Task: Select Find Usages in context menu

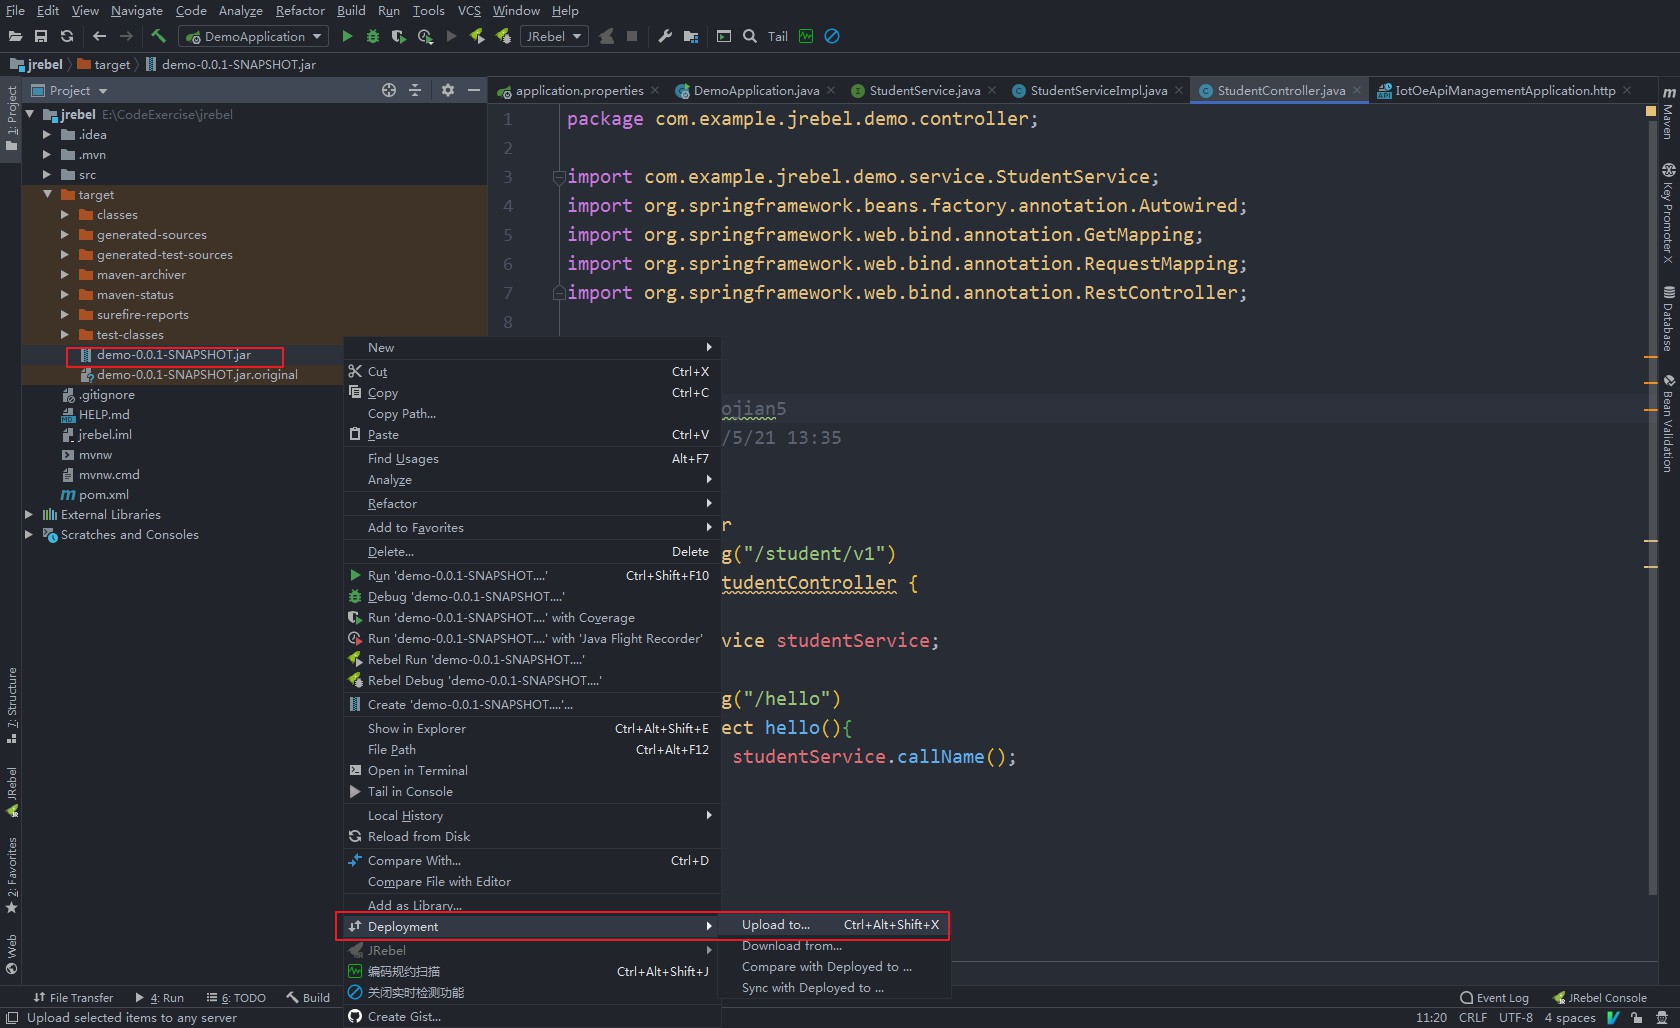Action: (531, 459)
